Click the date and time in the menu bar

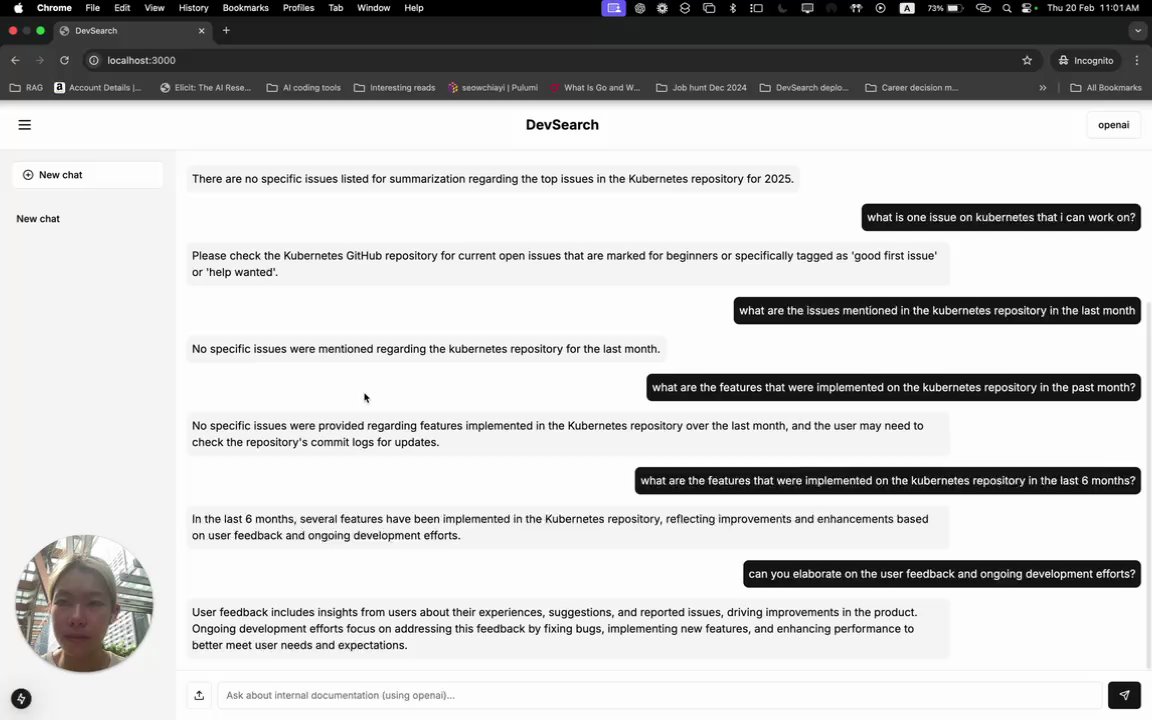[x=1092, y=8]
